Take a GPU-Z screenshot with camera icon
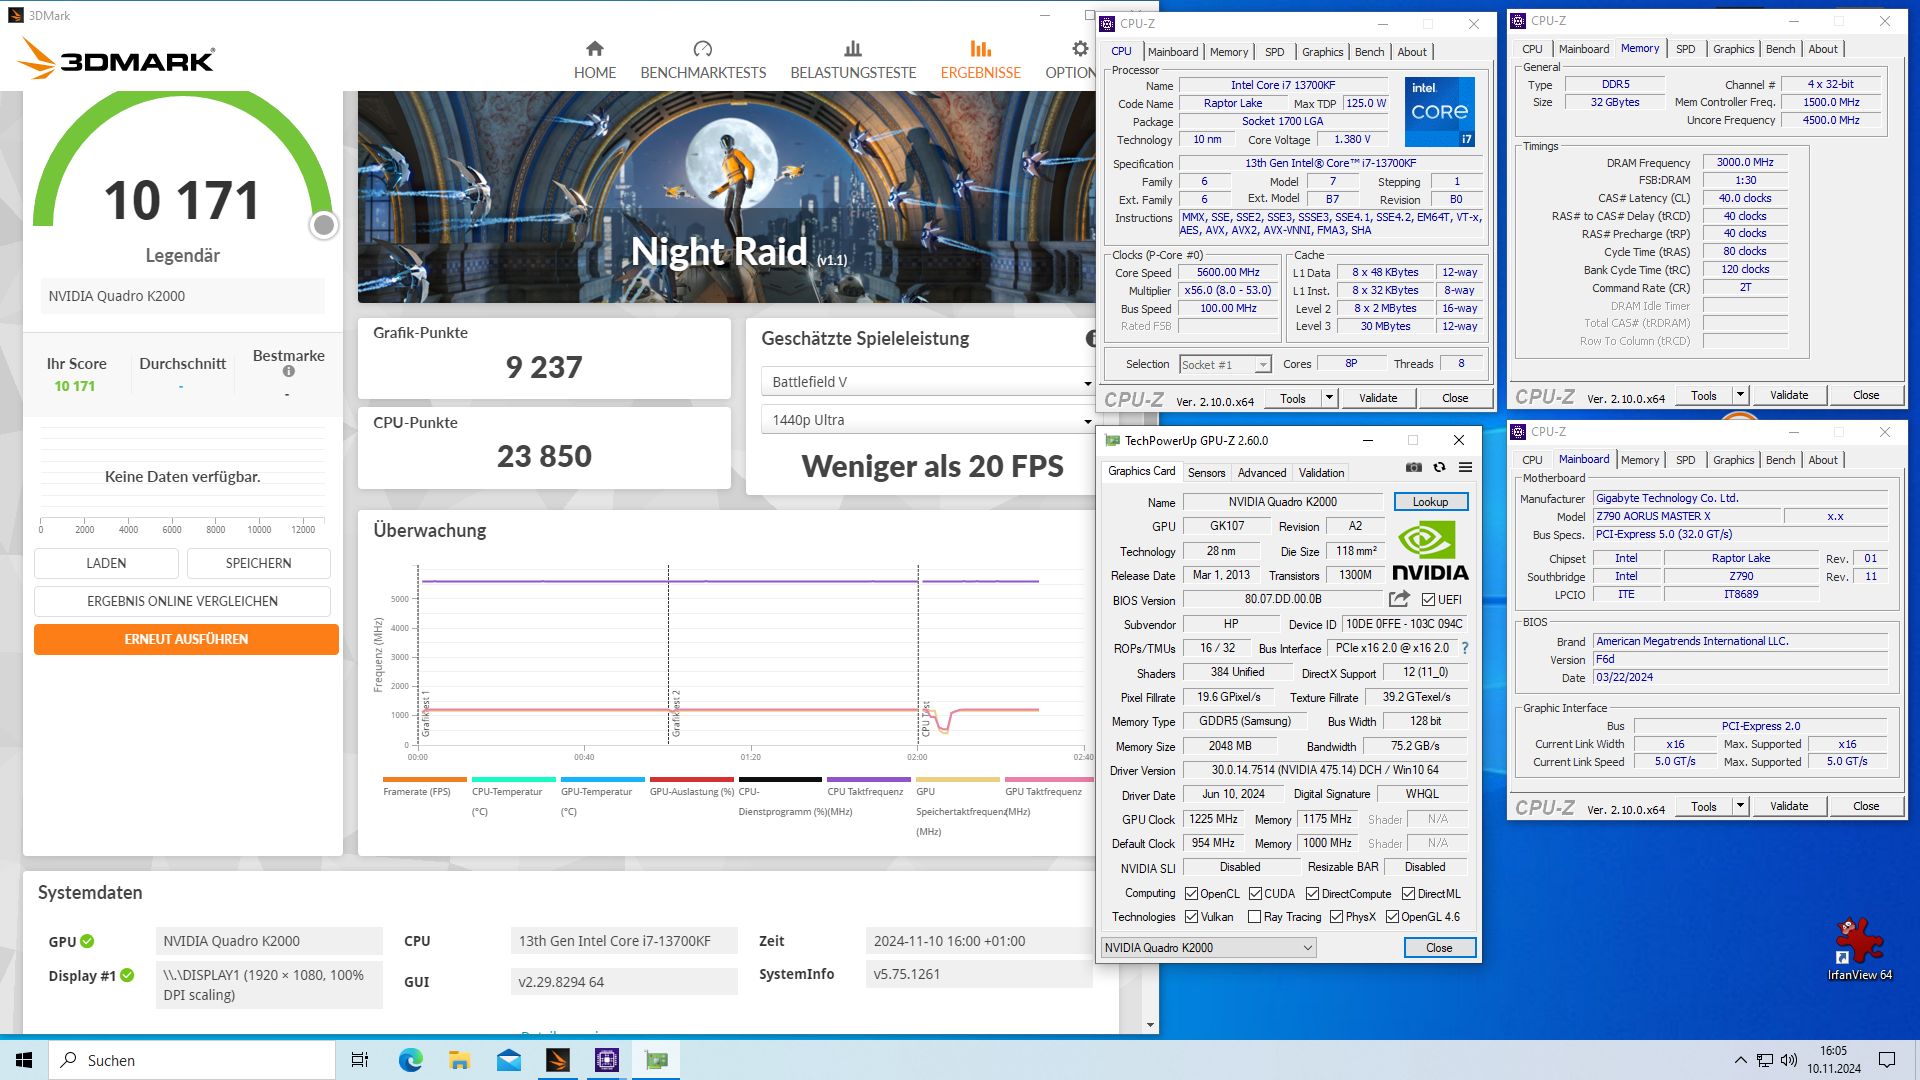1920x1080 pixels. (1413, 467)
